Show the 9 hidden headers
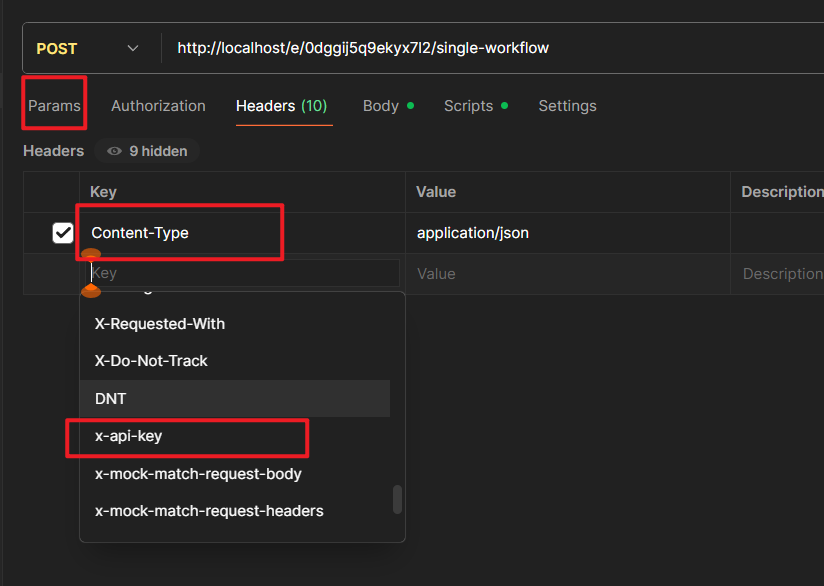824x586 pixels. point(147,151)
